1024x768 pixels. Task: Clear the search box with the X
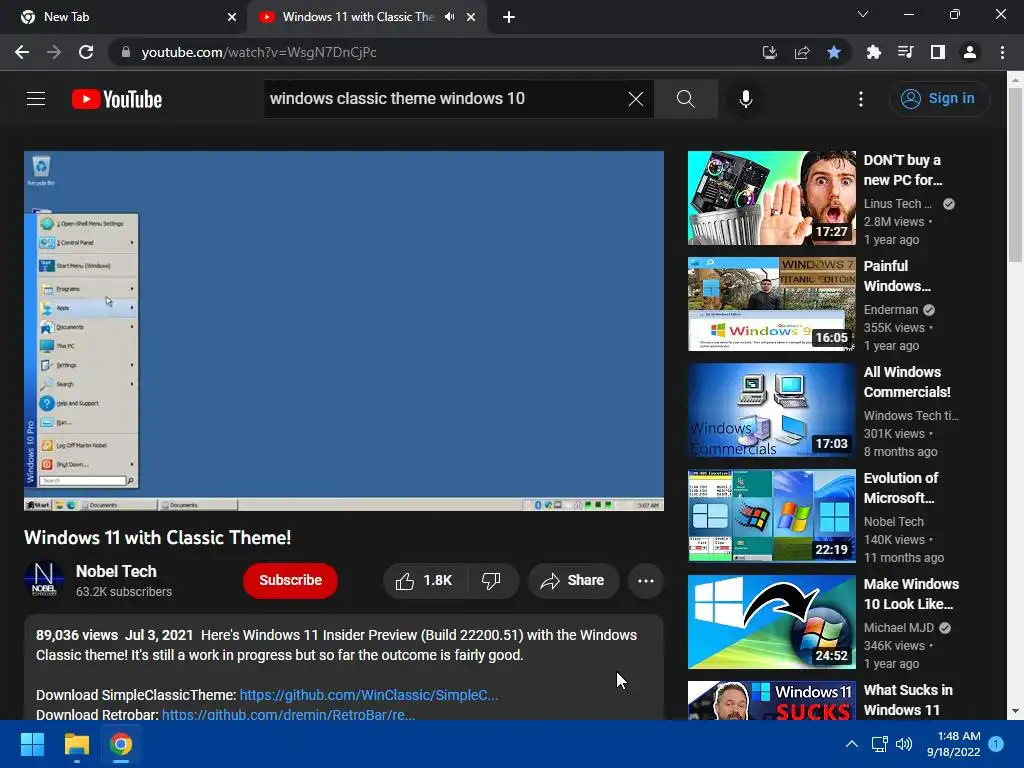click(635, 99)
